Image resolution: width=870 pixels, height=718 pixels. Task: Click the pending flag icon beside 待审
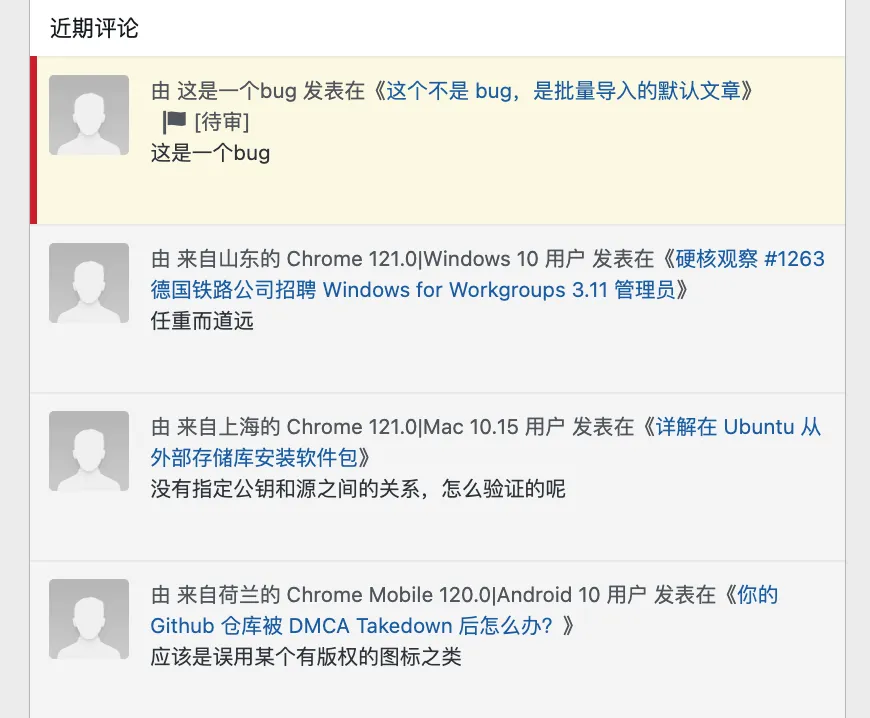click(x=175, y=122)
